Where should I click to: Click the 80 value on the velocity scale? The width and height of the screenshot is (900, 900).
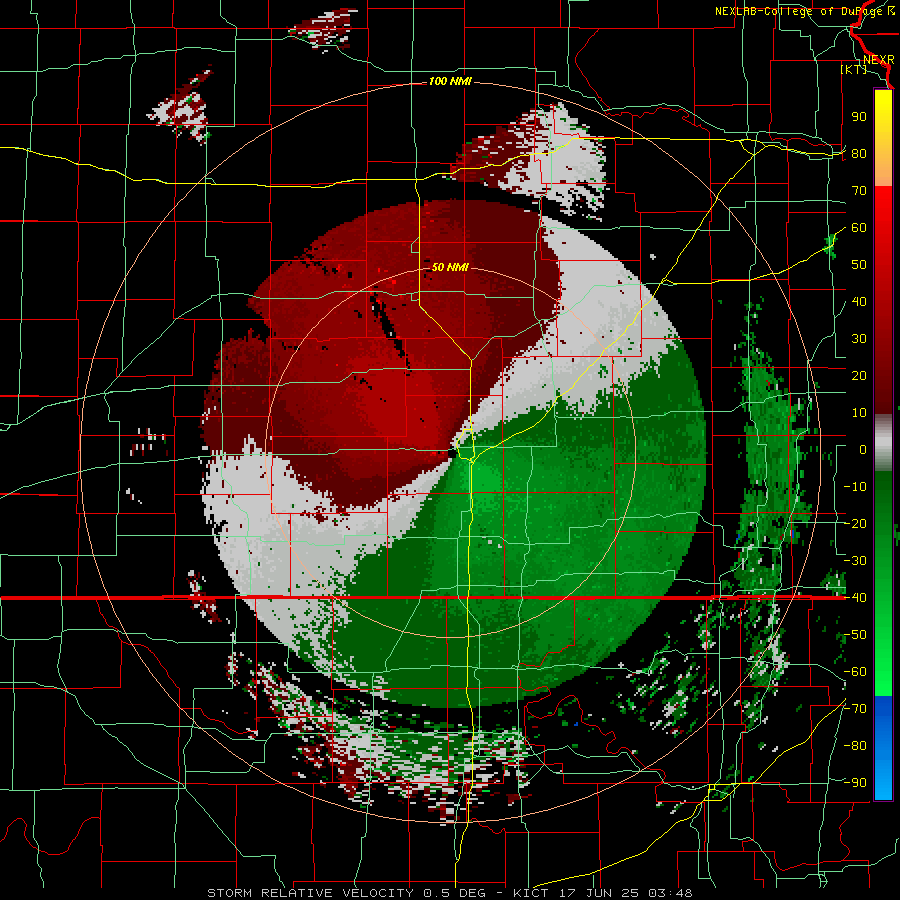pos(859,154)
